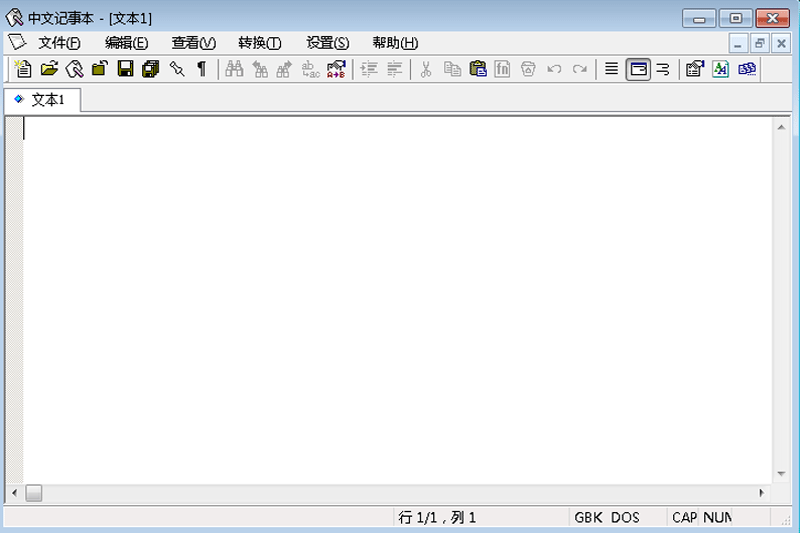Click the 行 1/1 , 列 1 status text

(x=437, y=518)
